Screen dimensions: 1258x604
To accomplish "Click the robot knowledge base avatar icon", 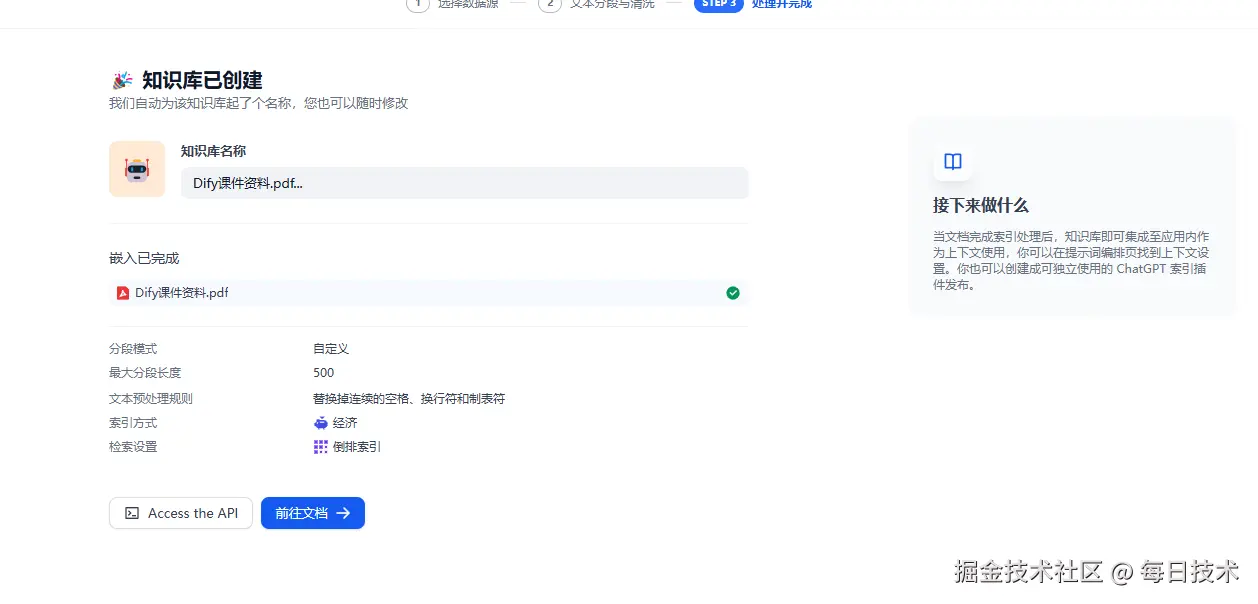I will (137, 169).
